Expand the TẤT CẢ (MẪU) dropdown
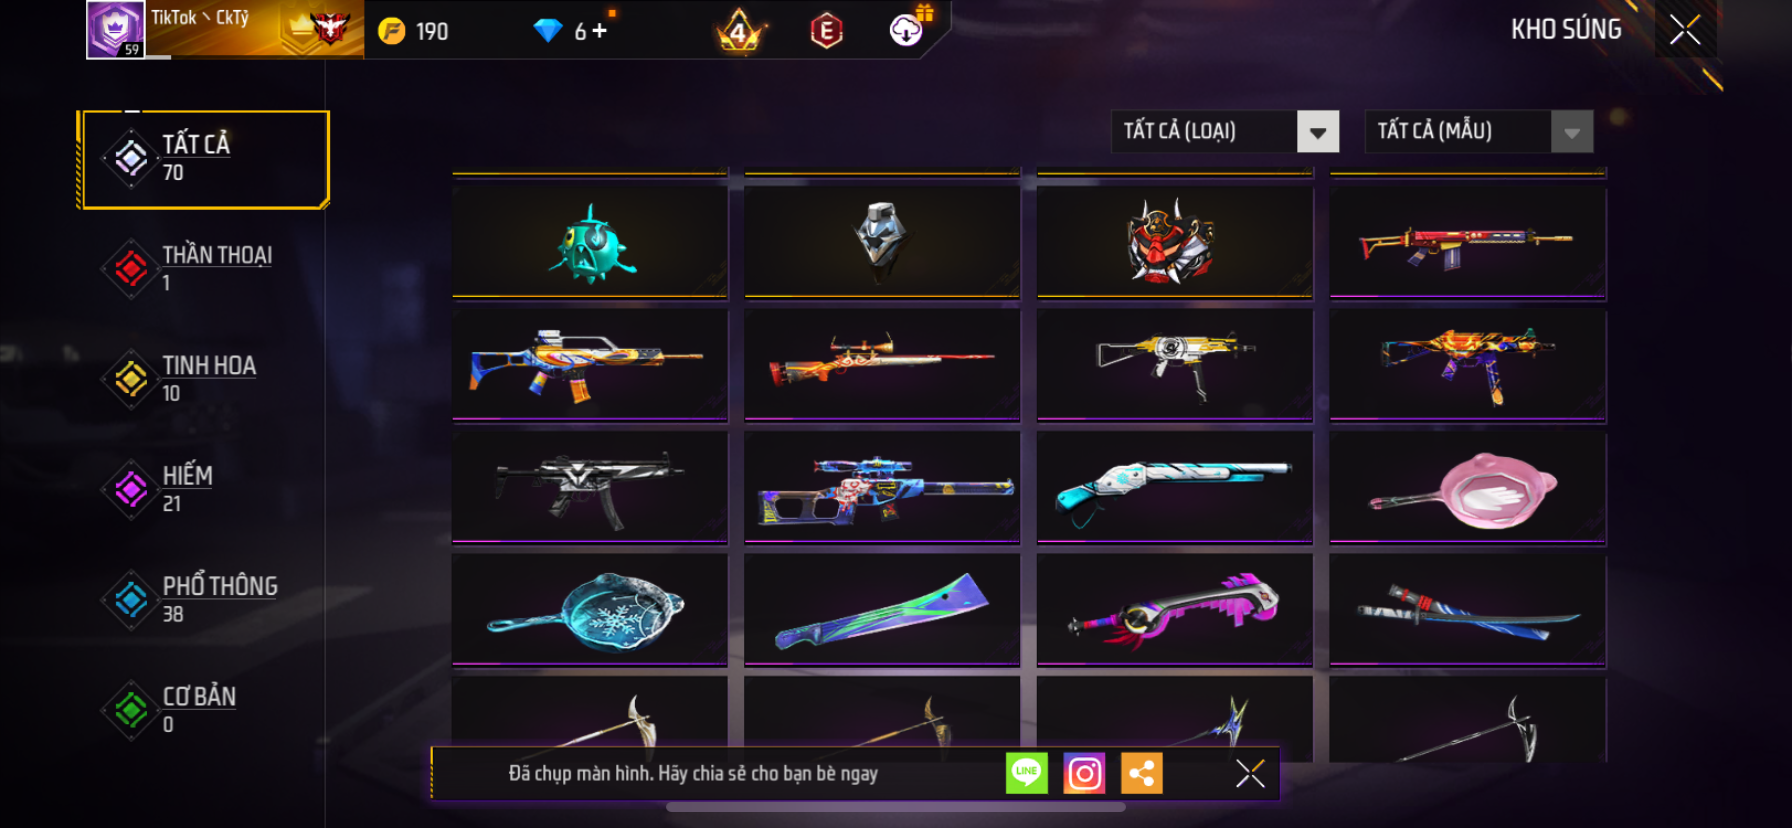The image size is (1792, 828). [1479, 131]
